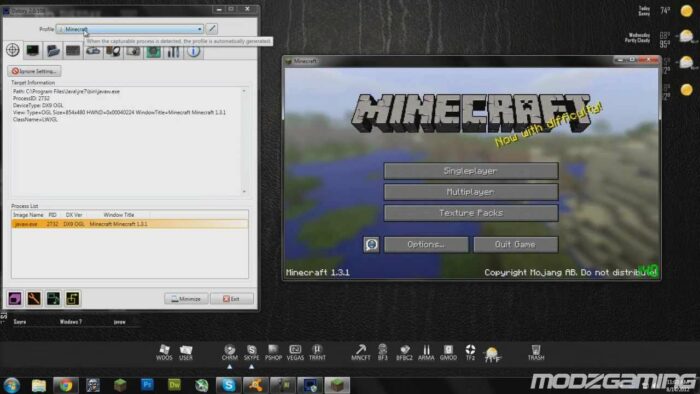Open the Audio headphones tab in Dxtory
The height and width of the screenshot is (394, 700).
tap(113, 51)
